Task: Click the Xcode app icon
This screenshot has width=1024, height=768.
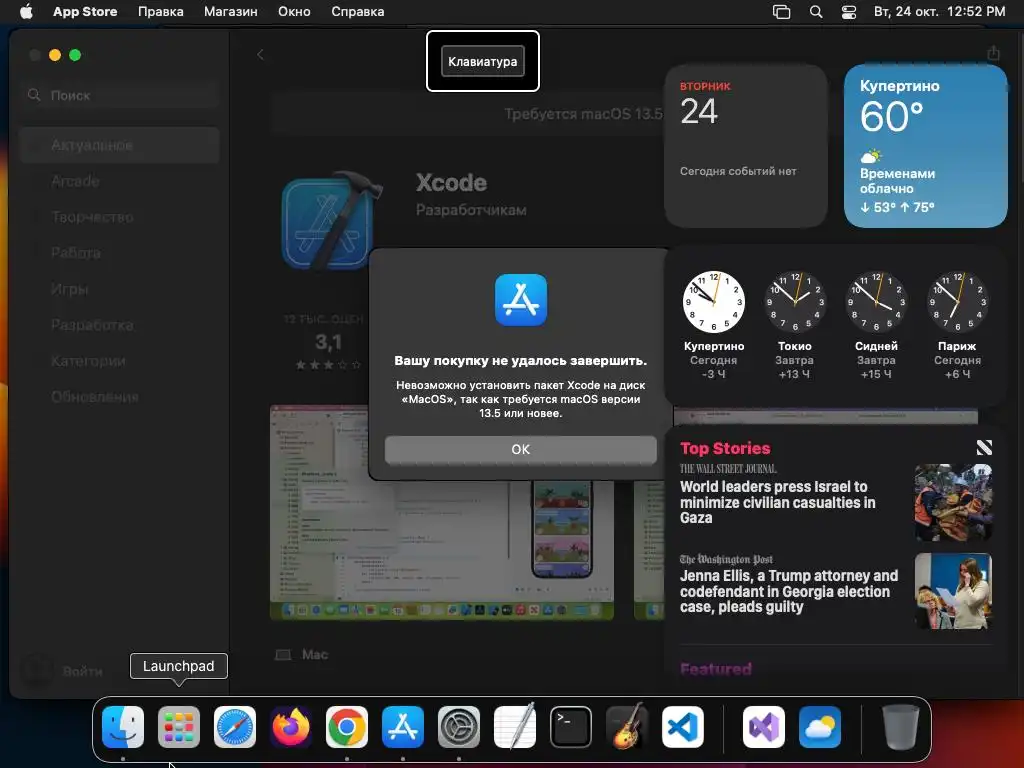Action: click(x=332, y=221)
